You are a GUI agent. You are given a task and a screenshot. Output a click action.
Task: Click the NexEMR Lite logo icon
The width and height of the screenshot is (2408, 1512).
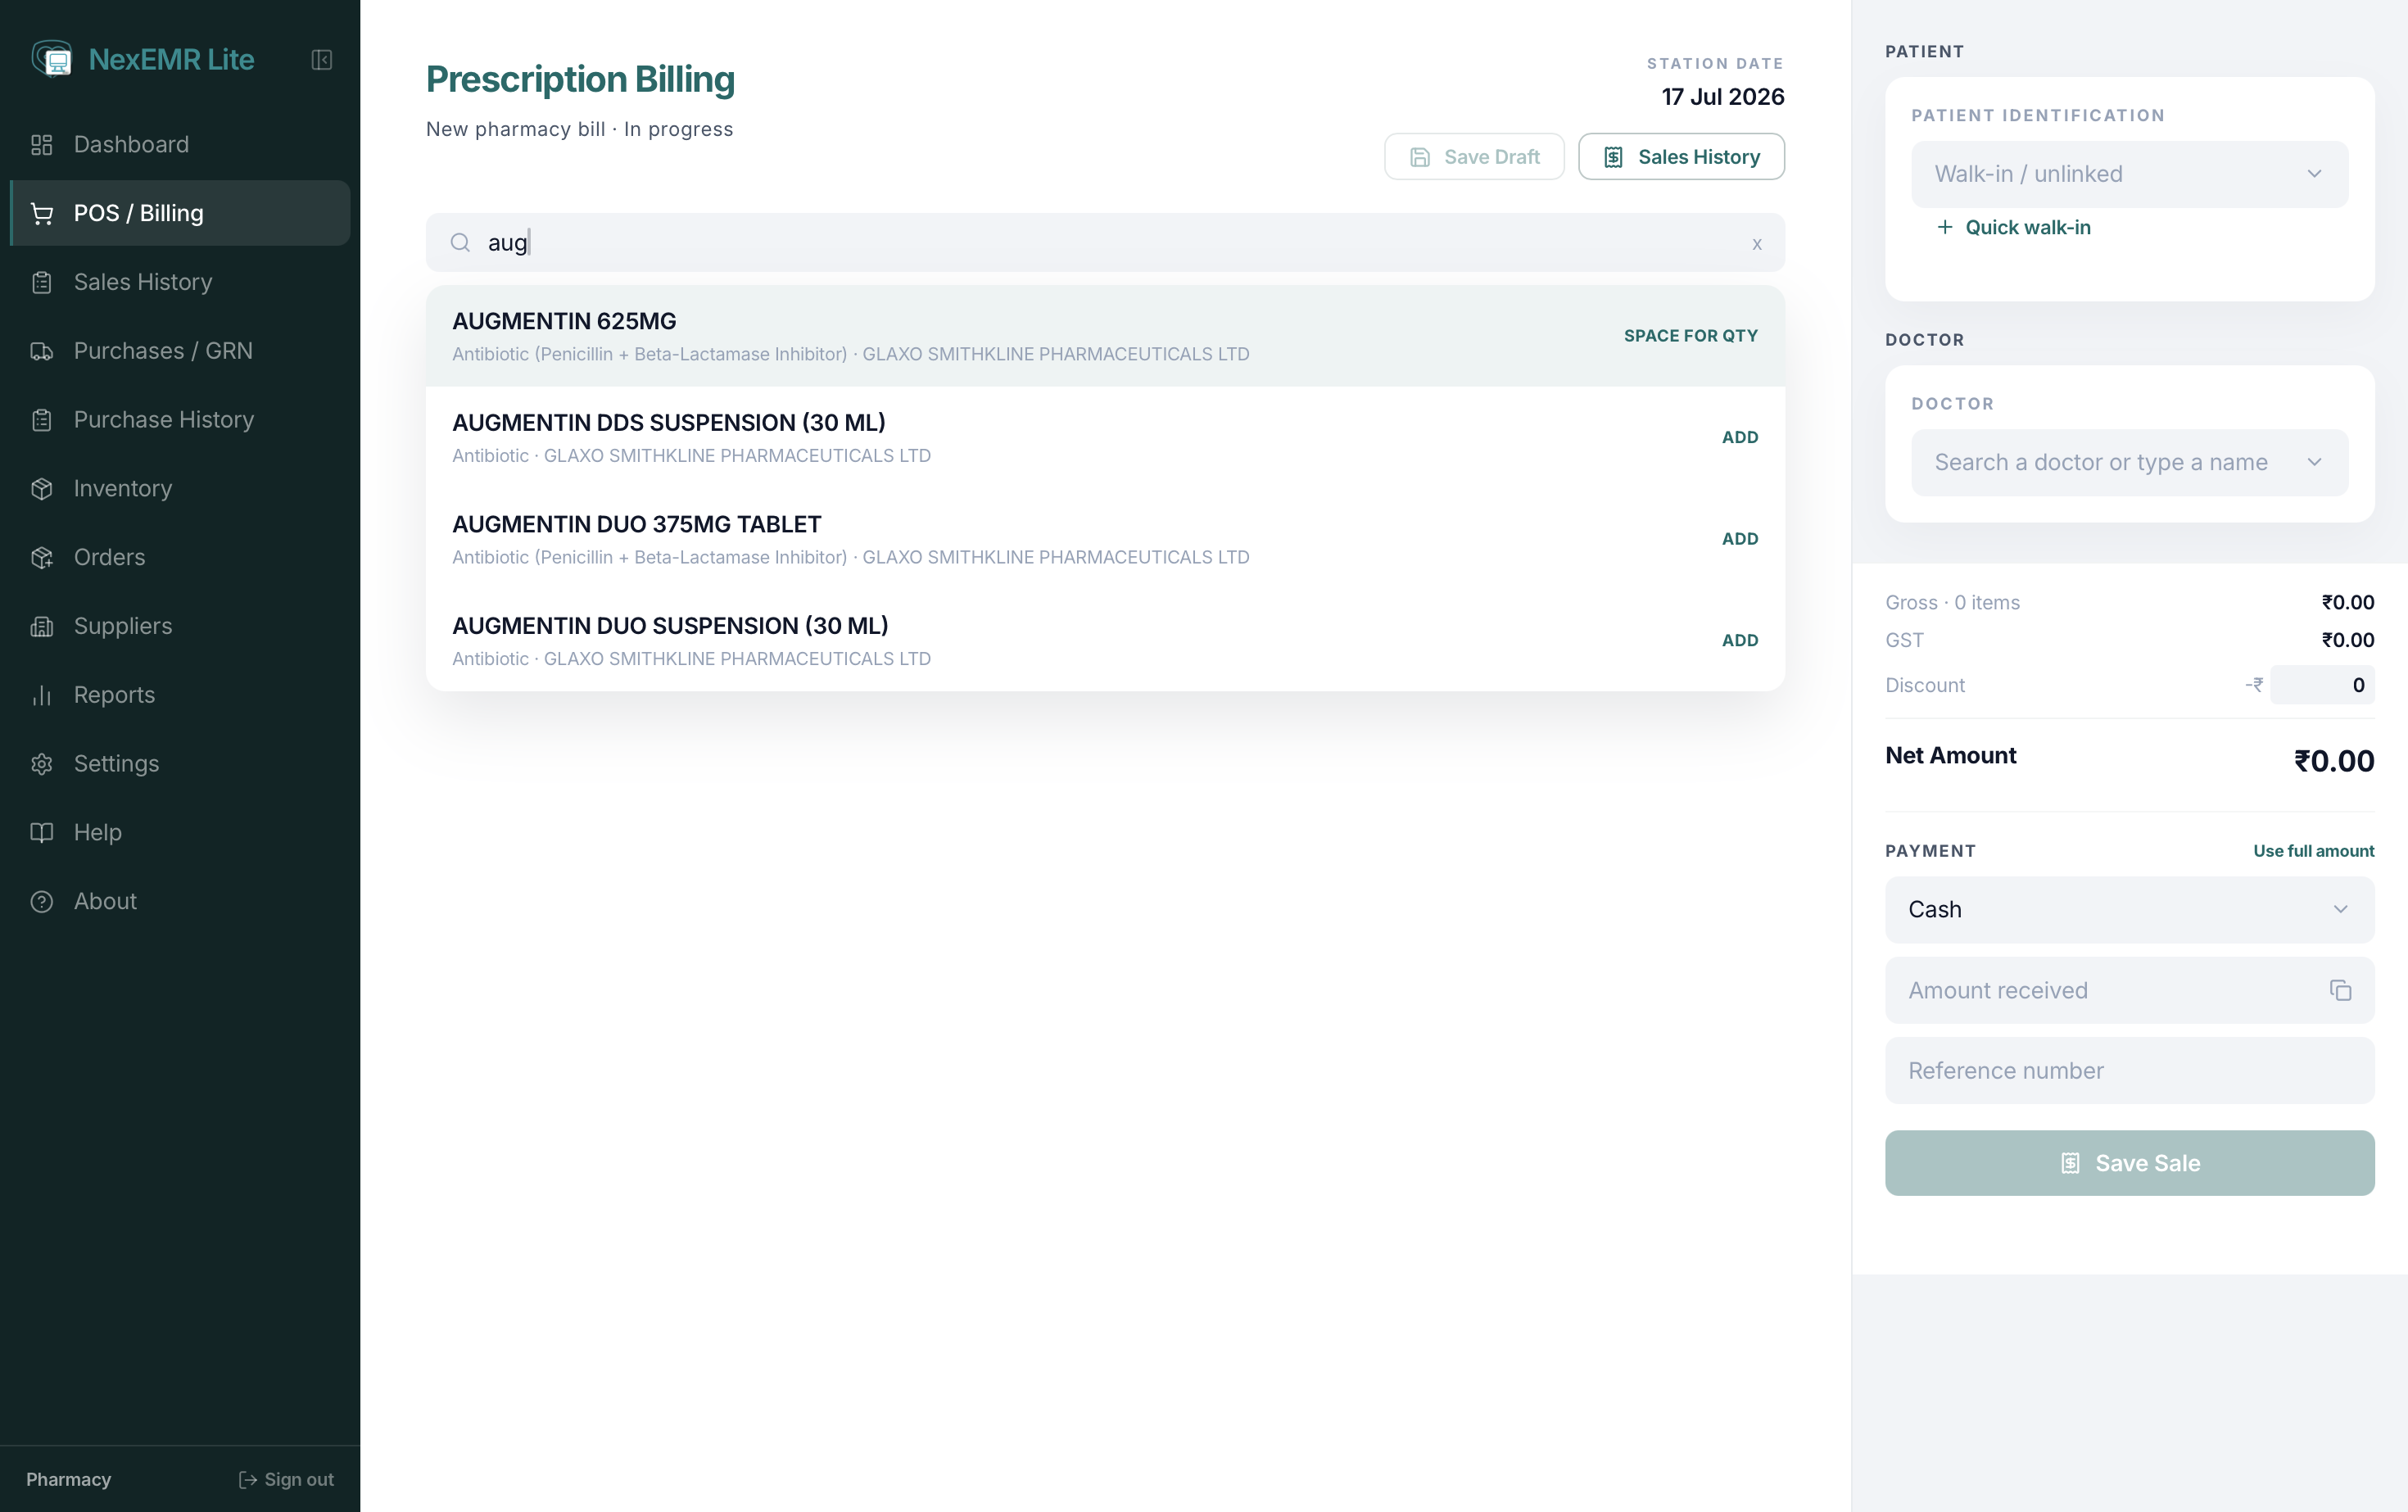point(52,59)
